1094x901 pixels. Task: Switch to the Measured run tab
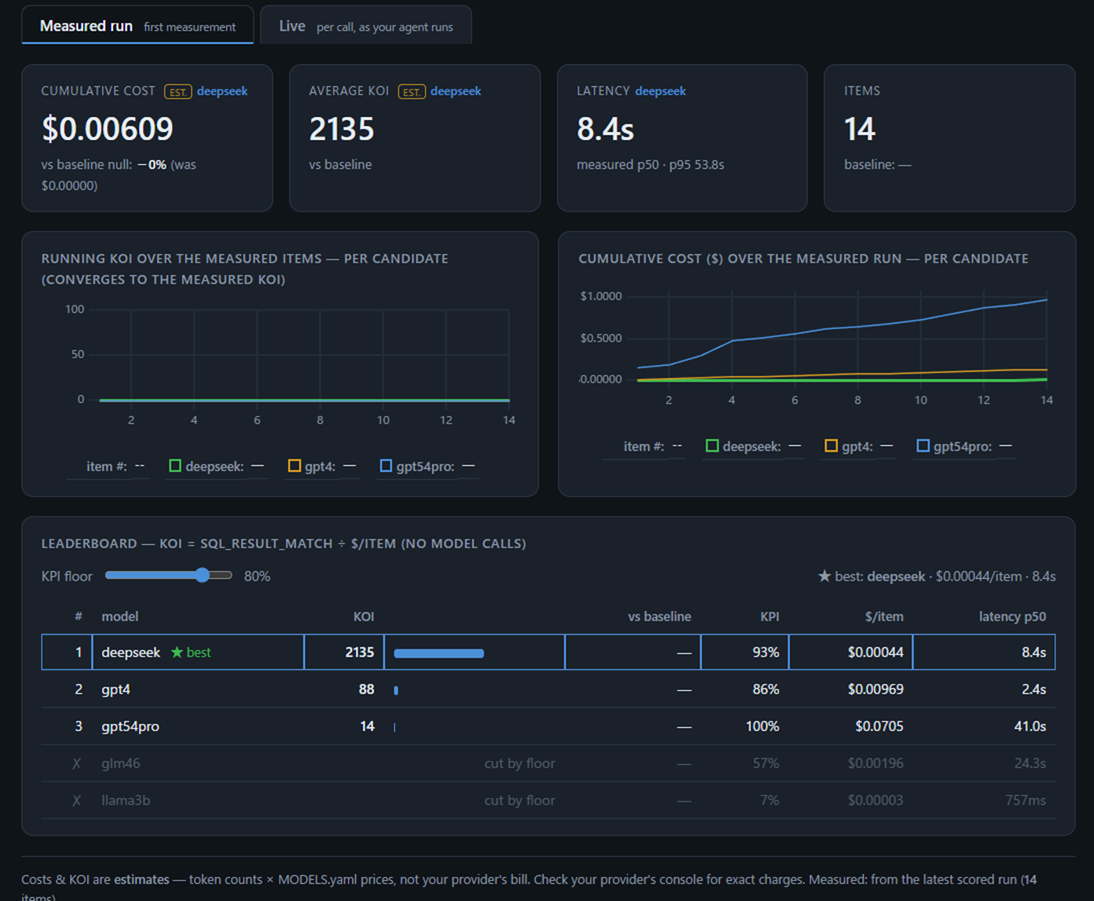(137, 26)
